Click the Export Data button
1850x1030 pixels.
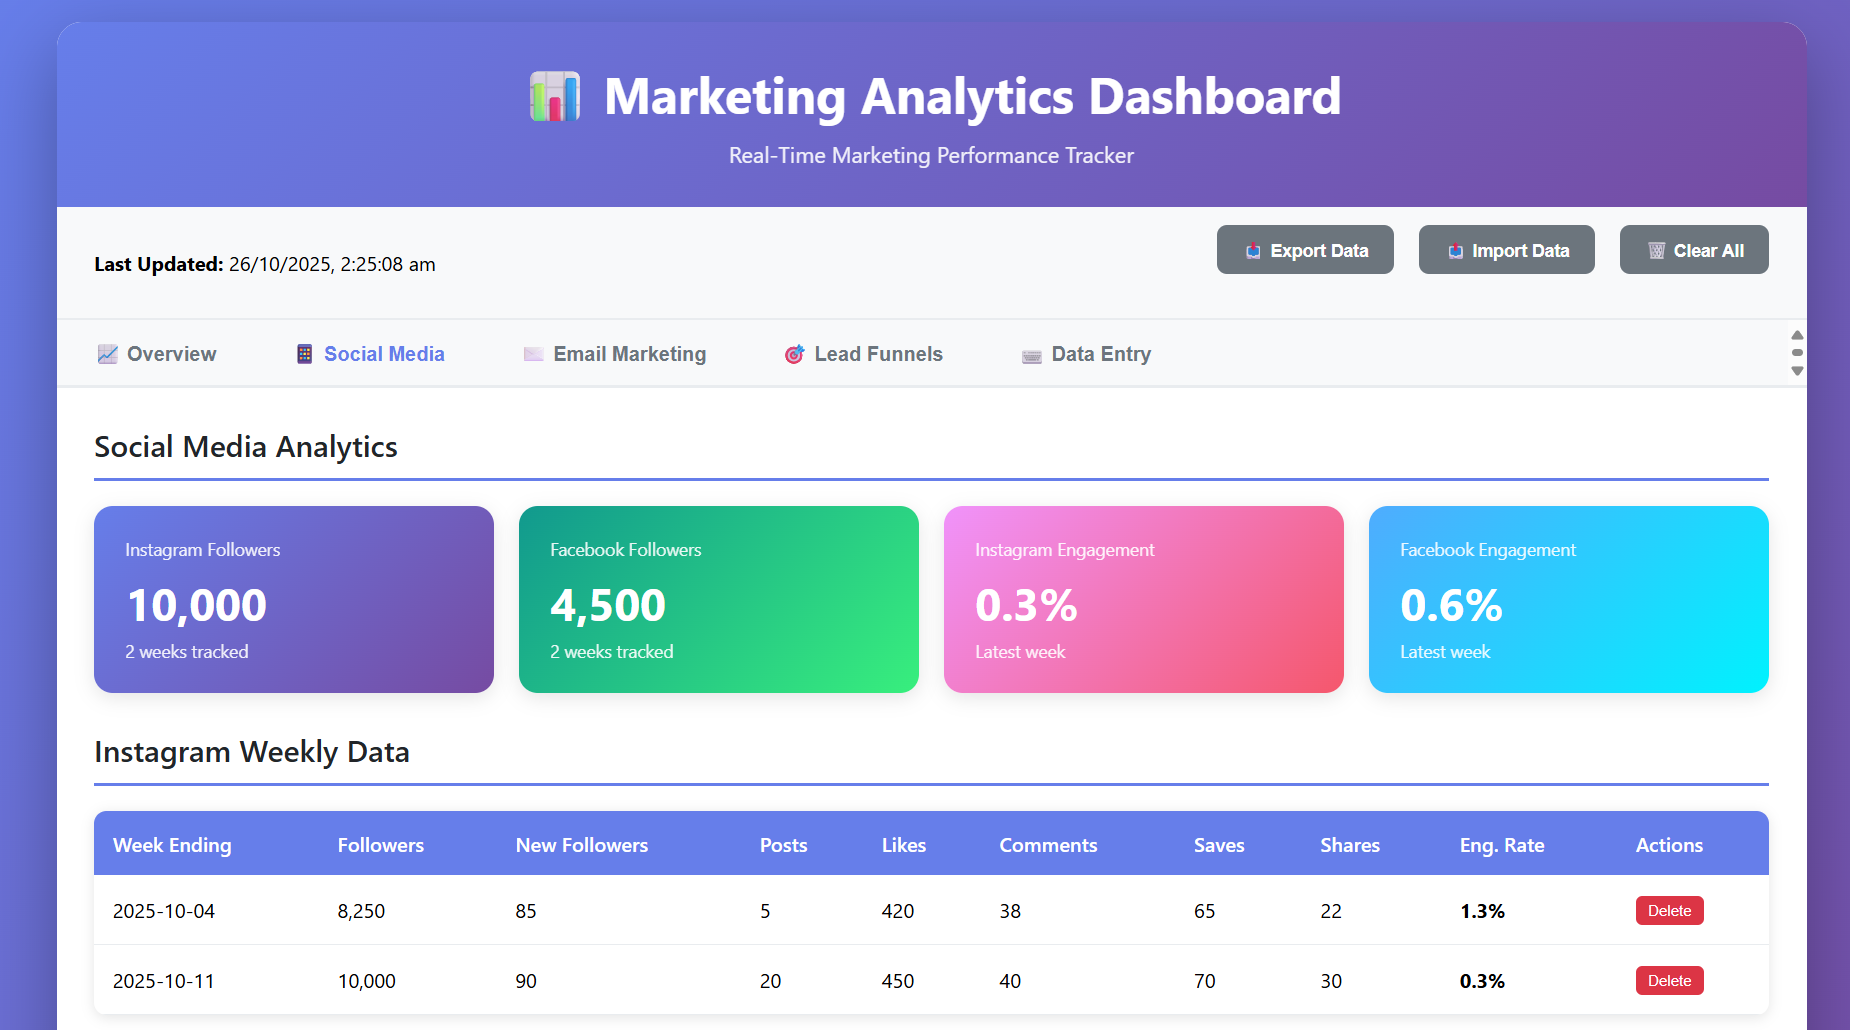pos(1305,250)
